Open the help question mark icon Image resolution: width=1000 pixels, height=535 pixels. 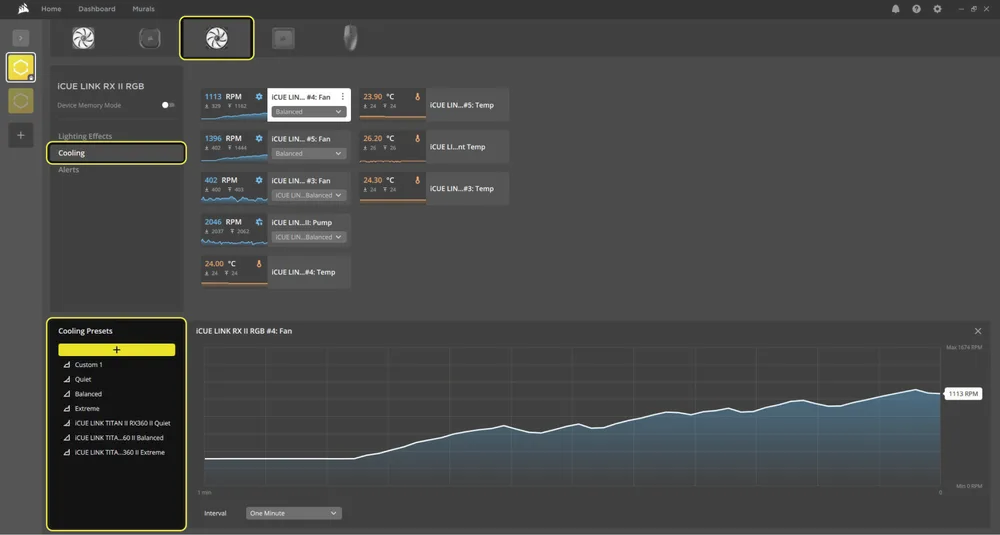click(916, 9)
